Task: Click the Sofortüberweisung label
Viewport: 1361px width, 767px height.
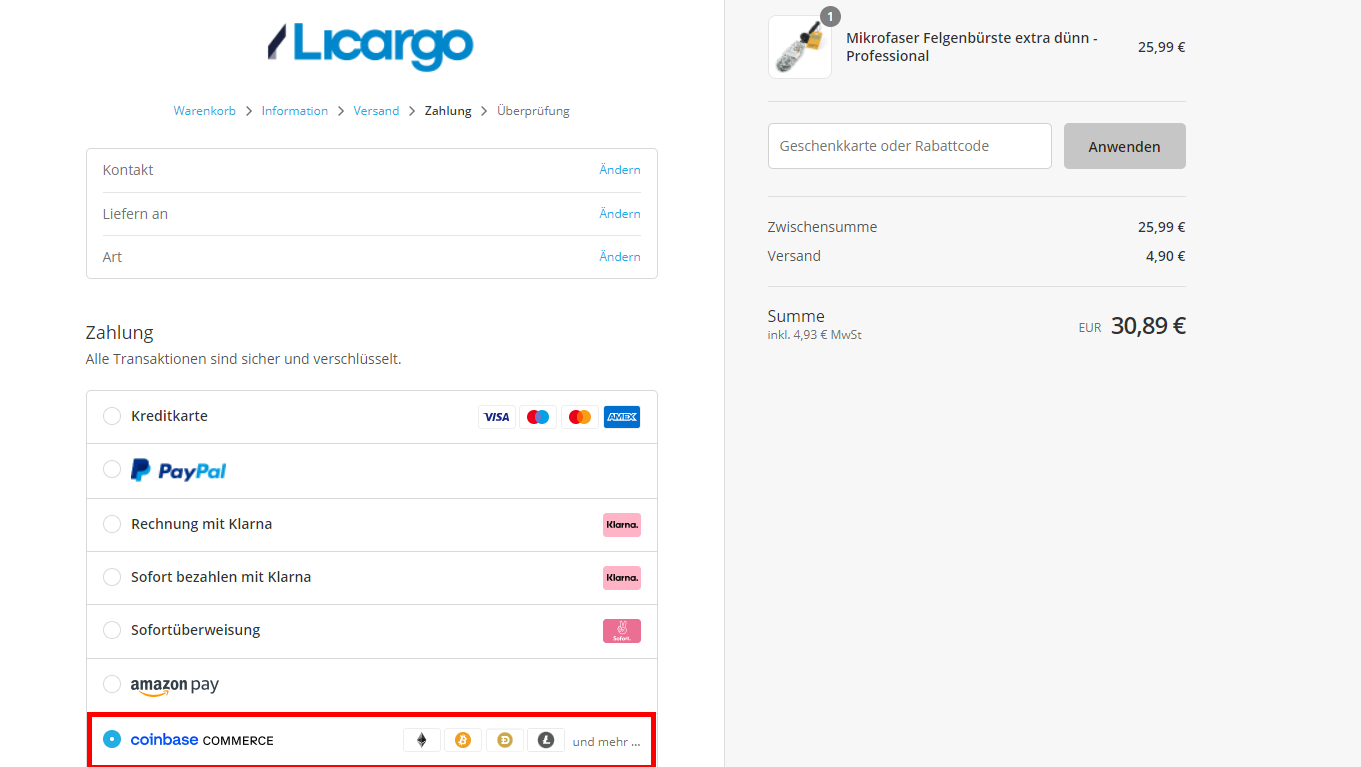Action: coord(195,630)
